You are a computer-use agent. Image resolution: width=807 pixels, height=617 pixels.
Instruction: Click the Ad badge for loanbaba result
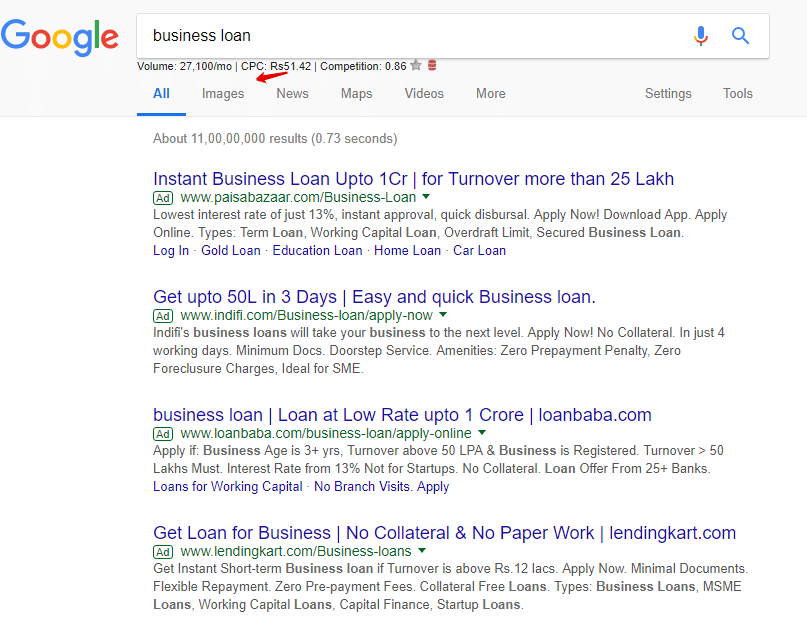coord(163,434)
